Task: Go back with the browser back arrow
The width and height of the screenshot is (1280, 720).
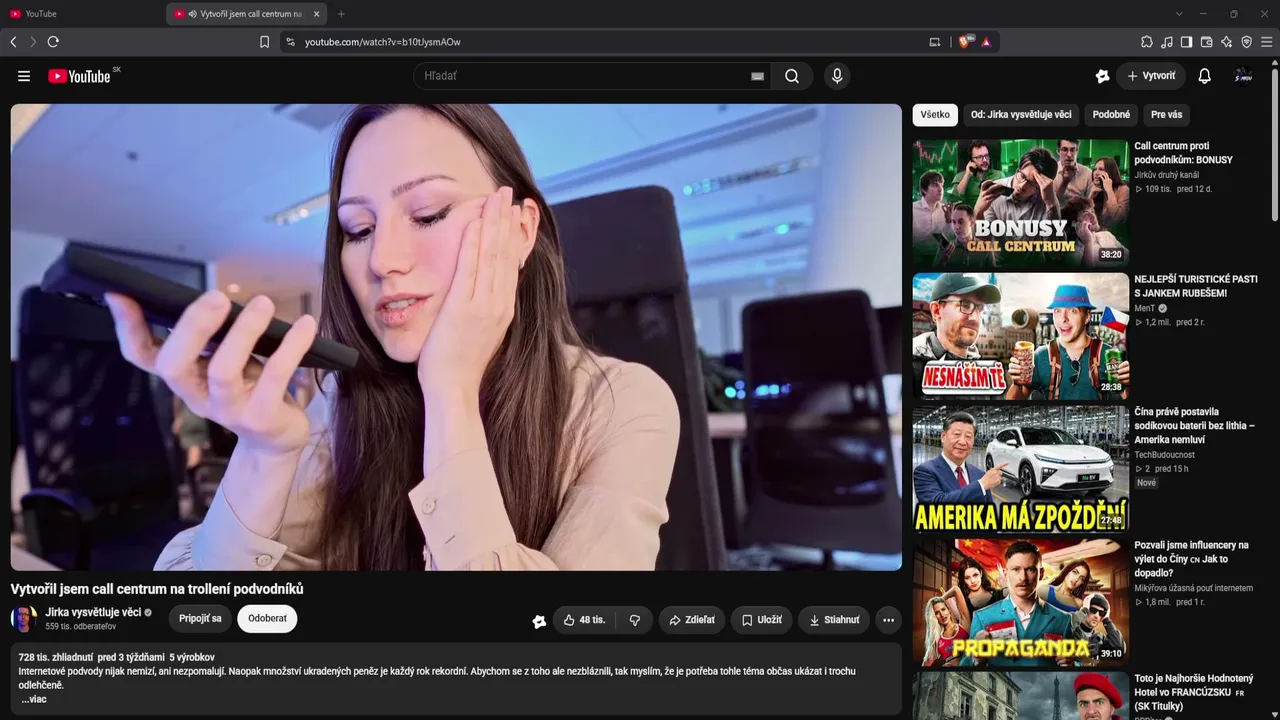Action: tap(13, 42)
